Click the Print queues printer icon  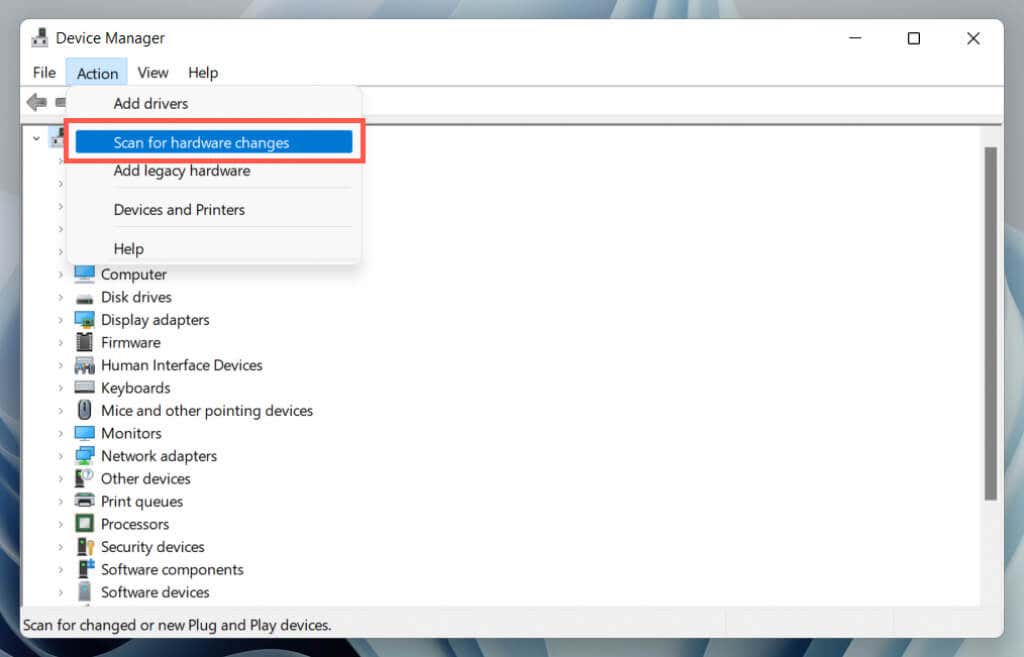pos(84,500)
